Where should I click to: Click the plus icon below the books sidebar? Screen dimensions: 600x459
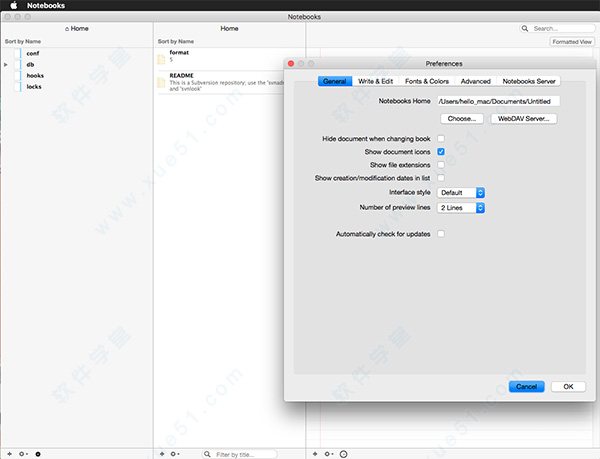(10, 454)
